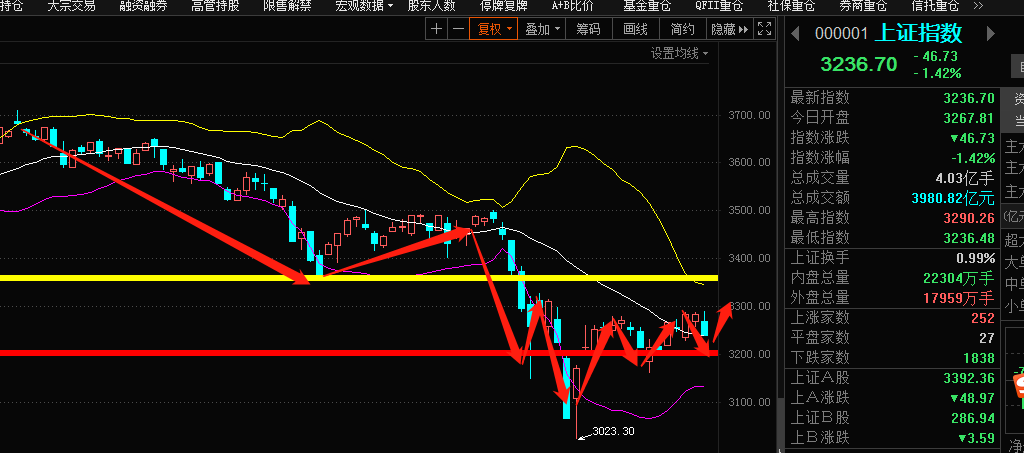Zoom out chart with minus icon
This screenshot has height=453, width=1024.
click(x=458, y=29)
